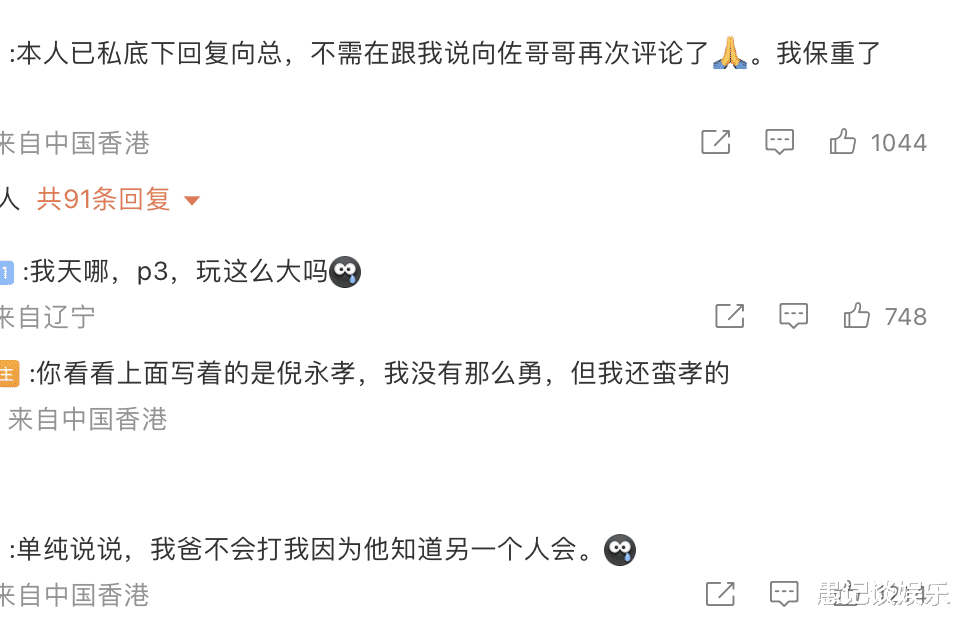Click the orange '1' badge on the p3 comment
Screen dimensions: 964x624
click(6, 269)
